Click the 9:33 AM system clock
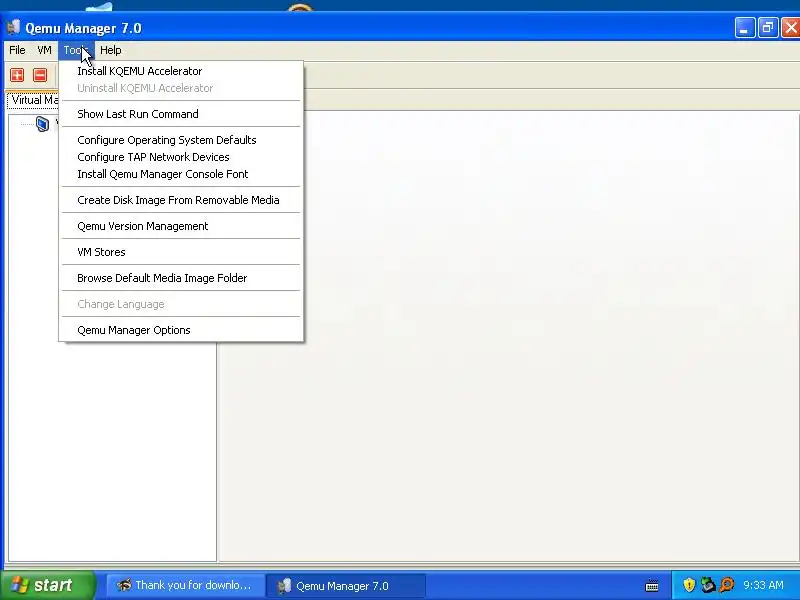 [x=763, y=585]
